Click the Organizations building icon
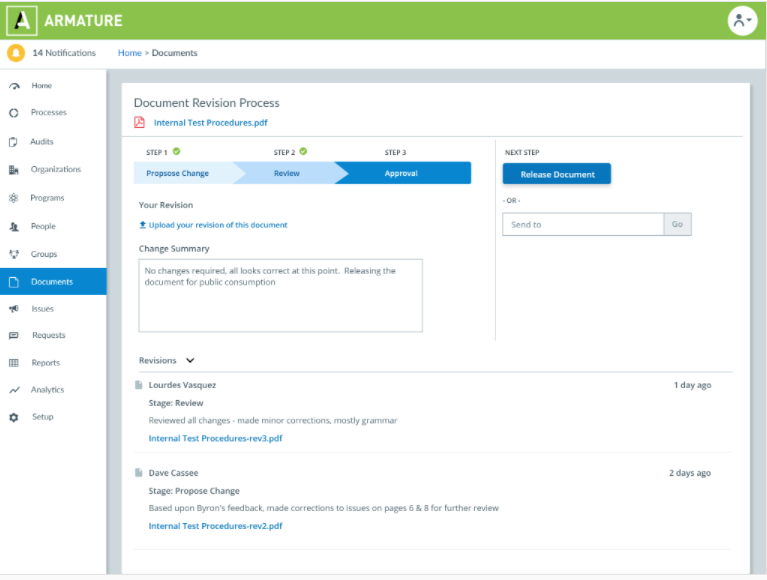 coord(14,170)
